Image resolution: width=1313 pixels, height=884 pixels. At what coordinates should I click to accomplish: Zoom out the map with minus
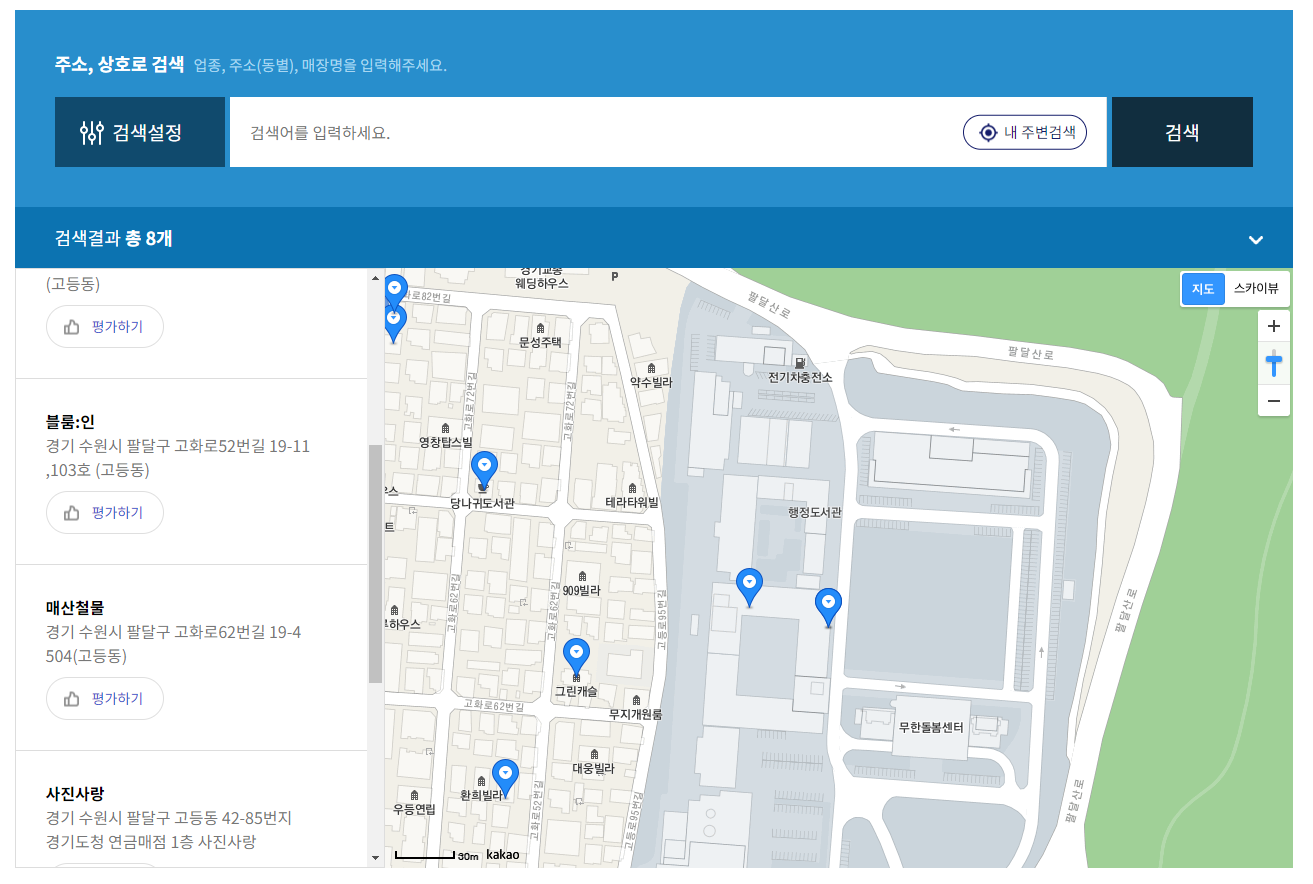(x=1274, y=401)
